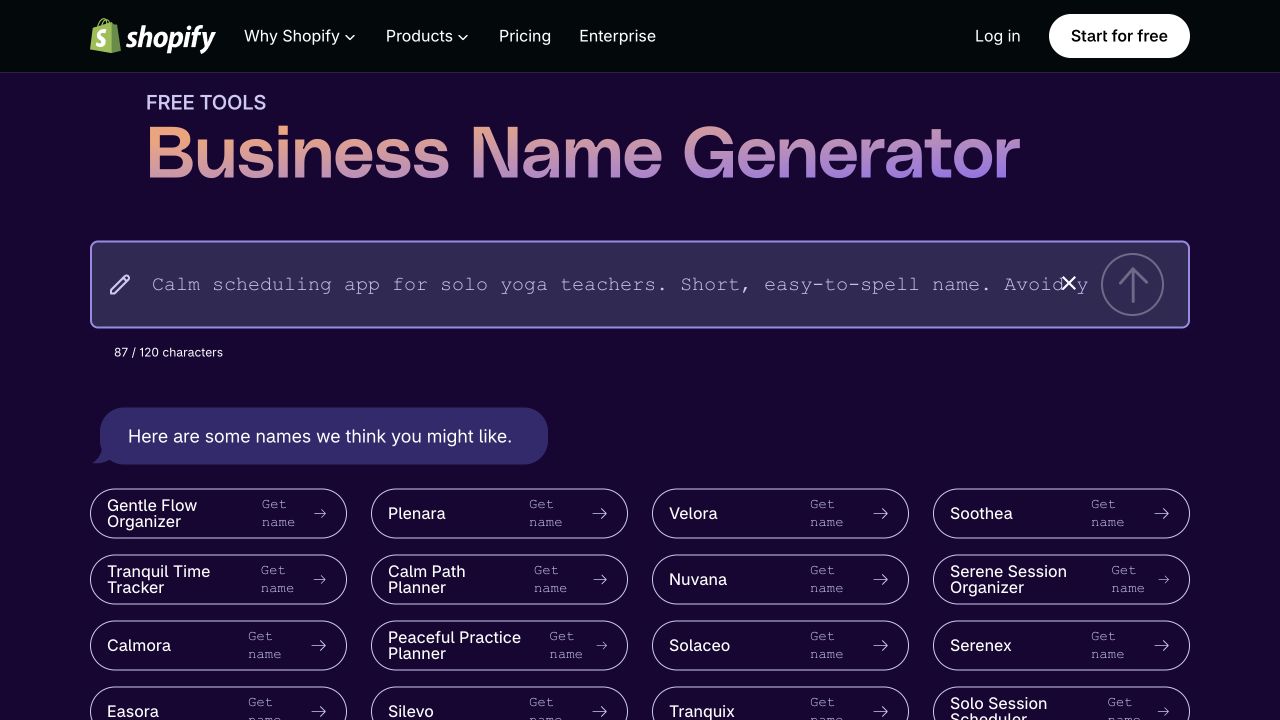Clear the prompt with the X icon
The height and width of the screenshot is (720, 1280).
click(x=1068, y=283)
